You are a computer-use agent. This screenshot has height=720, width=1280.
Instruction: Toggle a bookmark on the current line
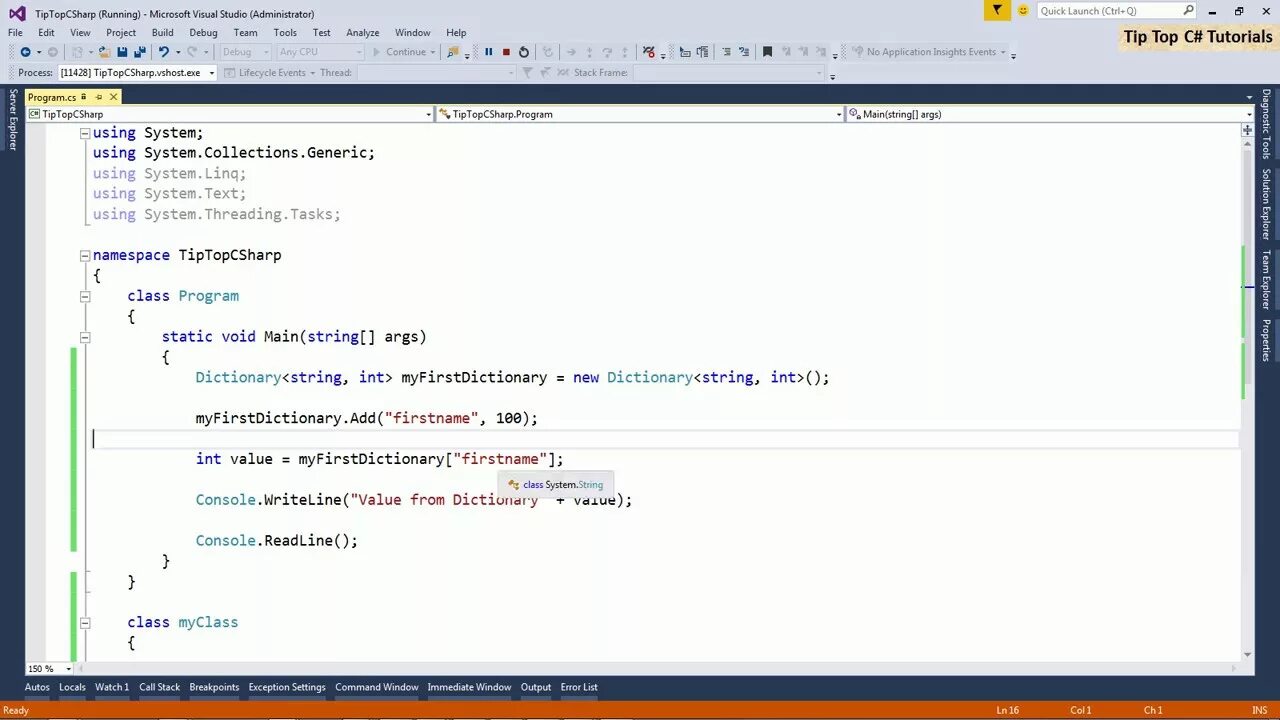(x=767, y=52)
